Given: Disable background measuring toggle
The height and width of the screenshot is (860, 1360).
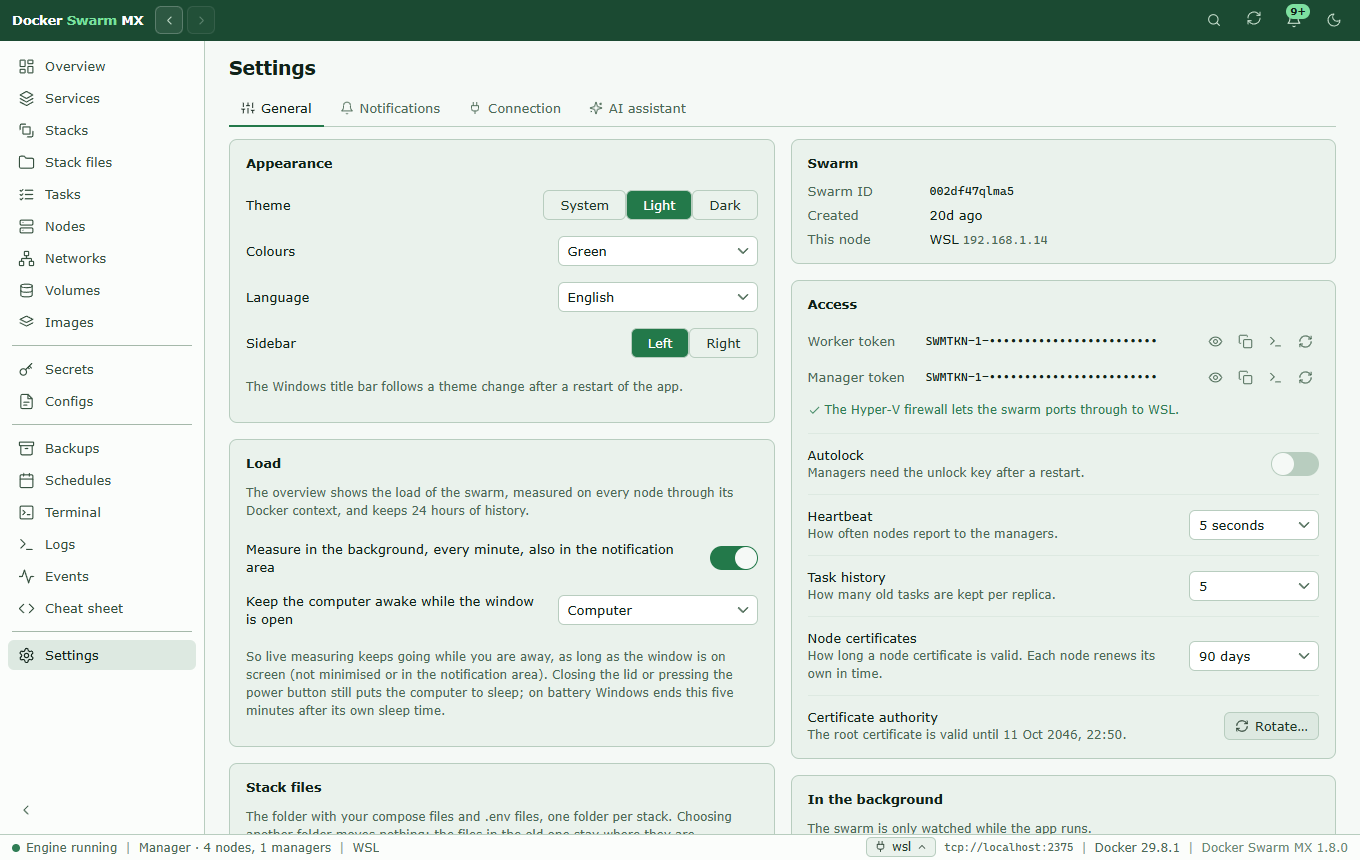Looking at the screenshot, I should pyautogui.click(x=734, y=558).
